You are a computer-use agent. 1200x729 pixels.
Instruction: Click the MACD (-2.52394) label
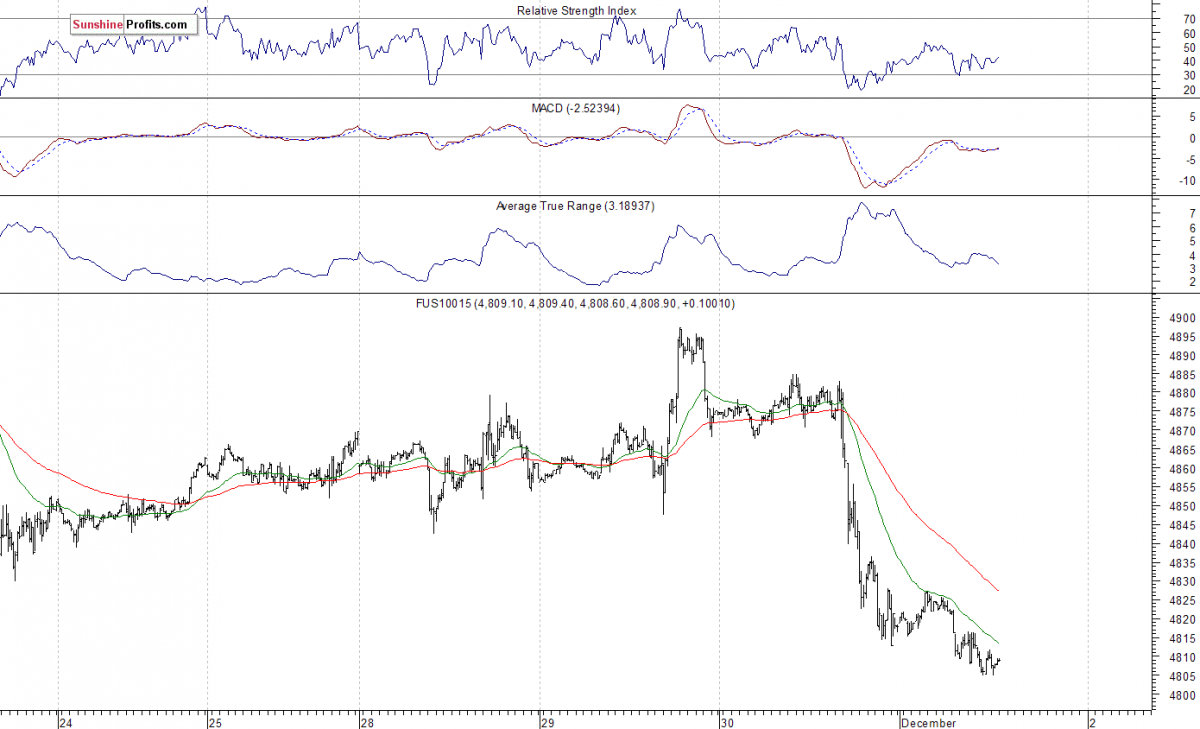[576, 107]
